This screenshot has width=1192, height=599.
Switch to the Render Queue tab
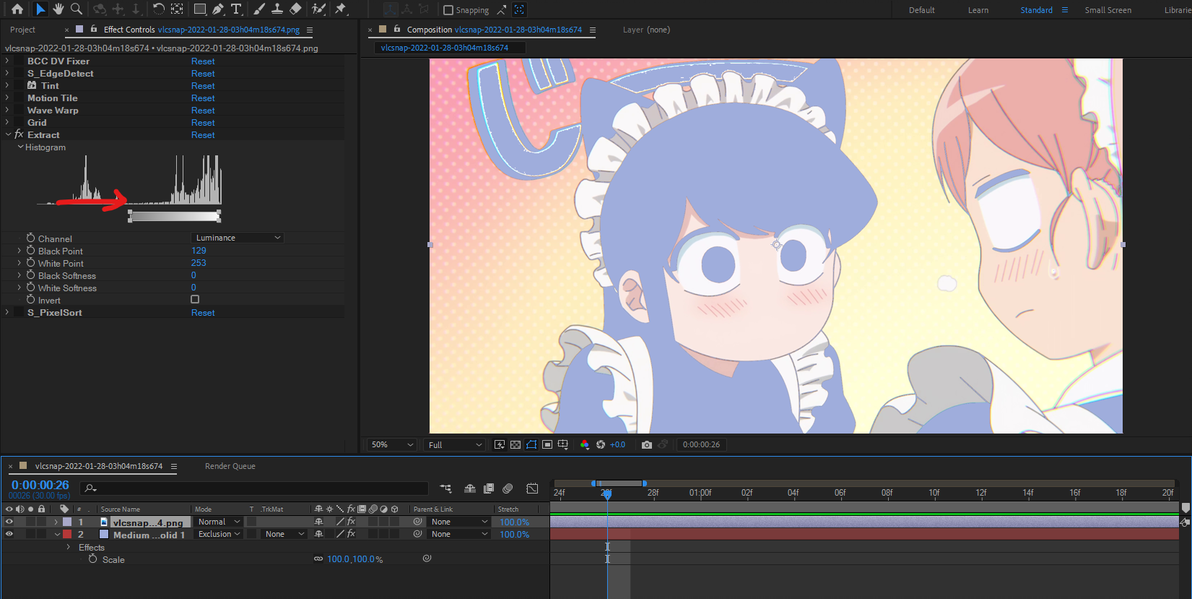(x=230, y=466)
